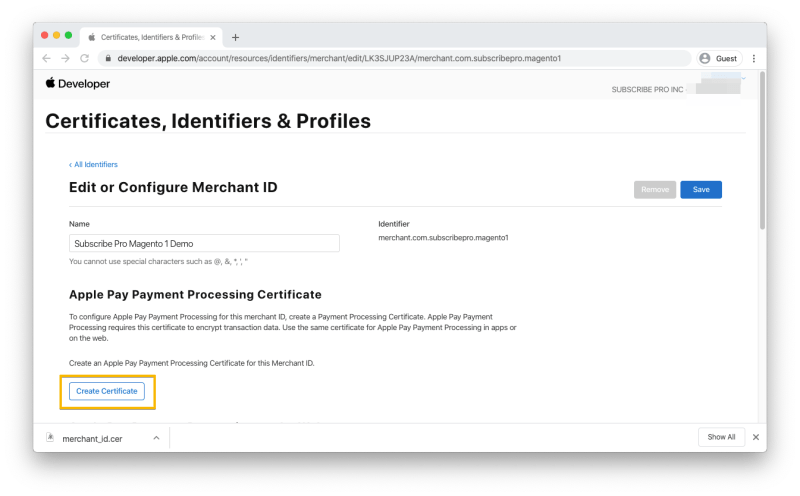This screenshot has width=800, height=496.
Task: Select the Certificates, Identifiers & Profiles tab
Action: (151, 37)
